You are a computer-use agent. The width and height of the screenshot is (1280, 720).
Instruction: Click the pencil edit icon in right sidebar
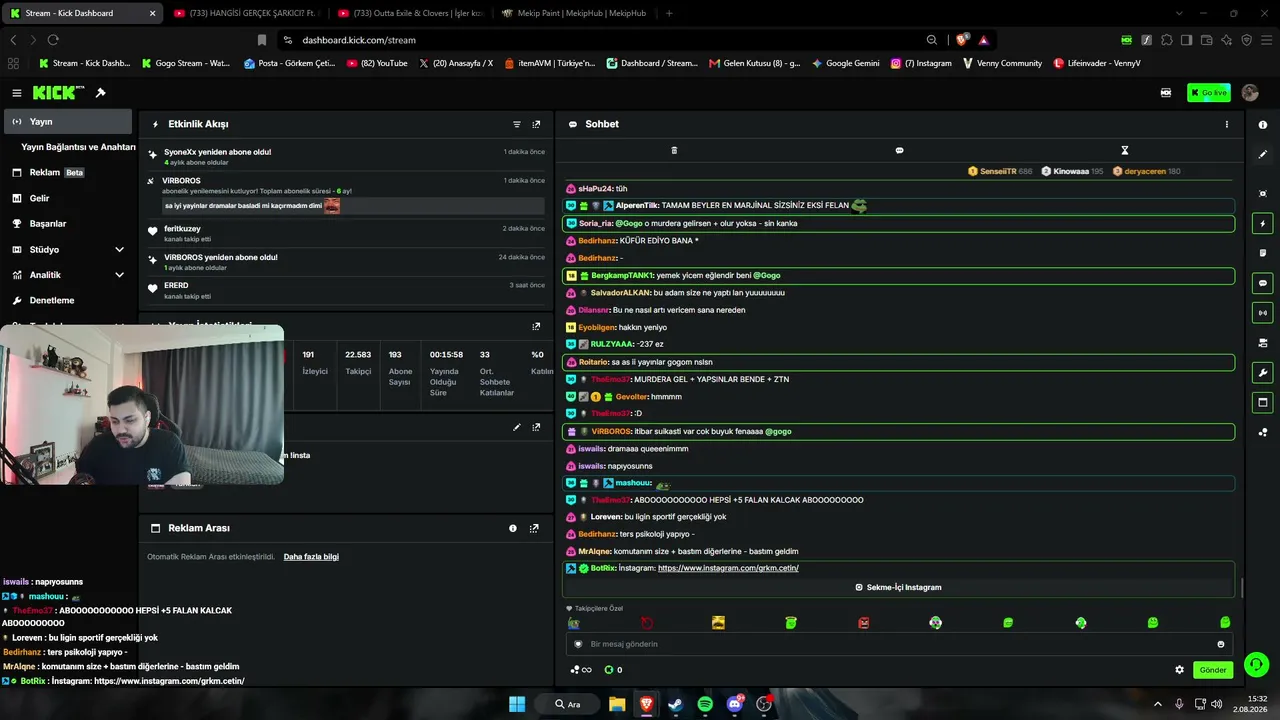click(x=1263, y=154)
